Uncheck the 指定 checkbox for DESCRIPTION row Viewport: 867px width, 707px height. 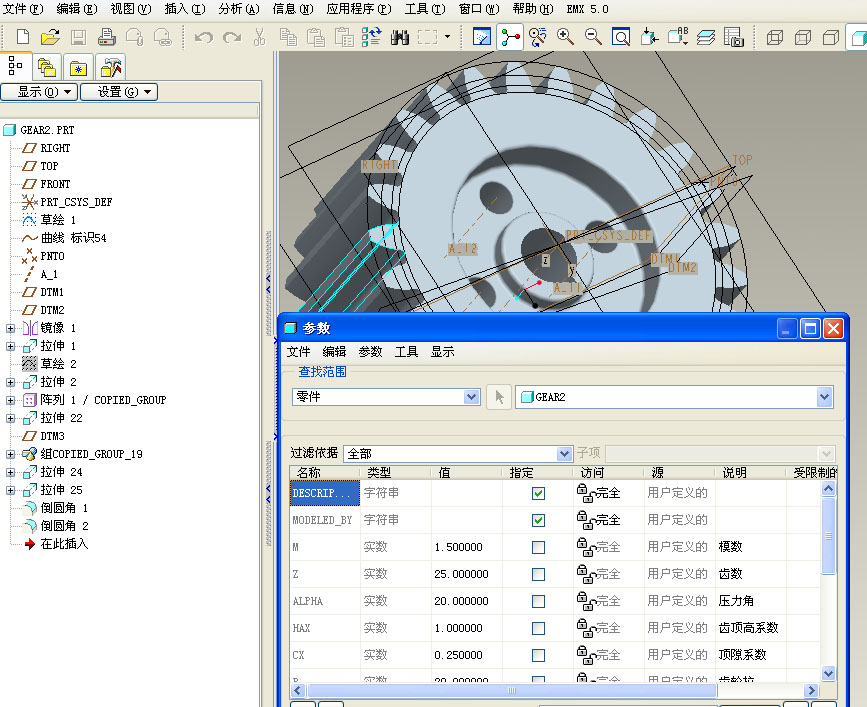click(x=538, y=493)
